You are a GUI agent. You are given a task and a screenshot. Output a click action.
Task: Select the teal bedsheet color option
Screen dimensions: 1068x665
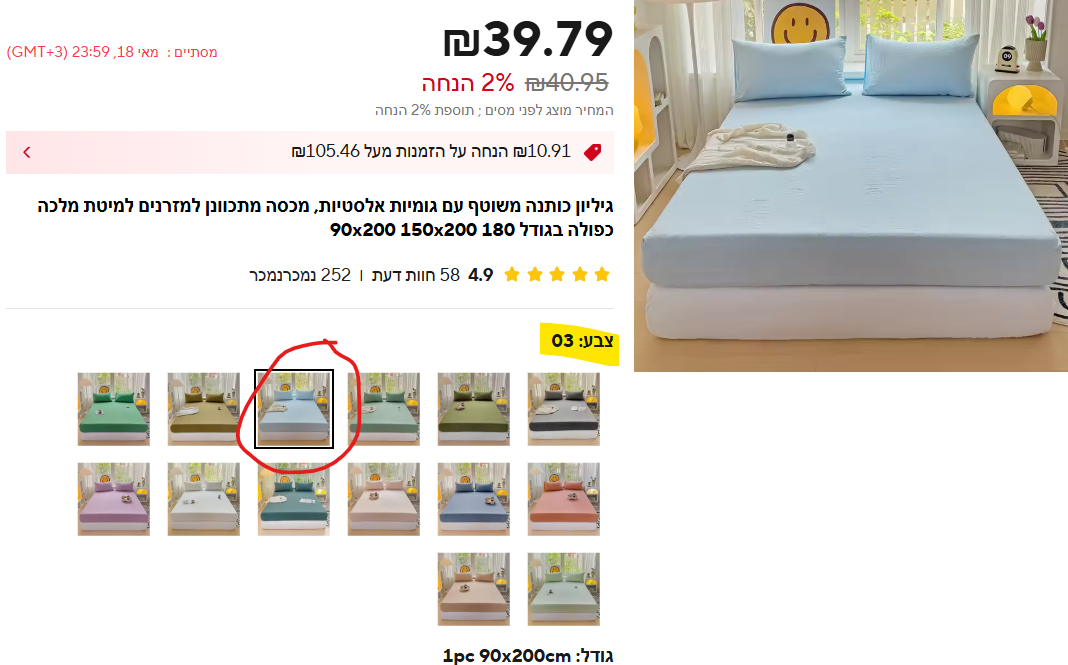[294, 499]
